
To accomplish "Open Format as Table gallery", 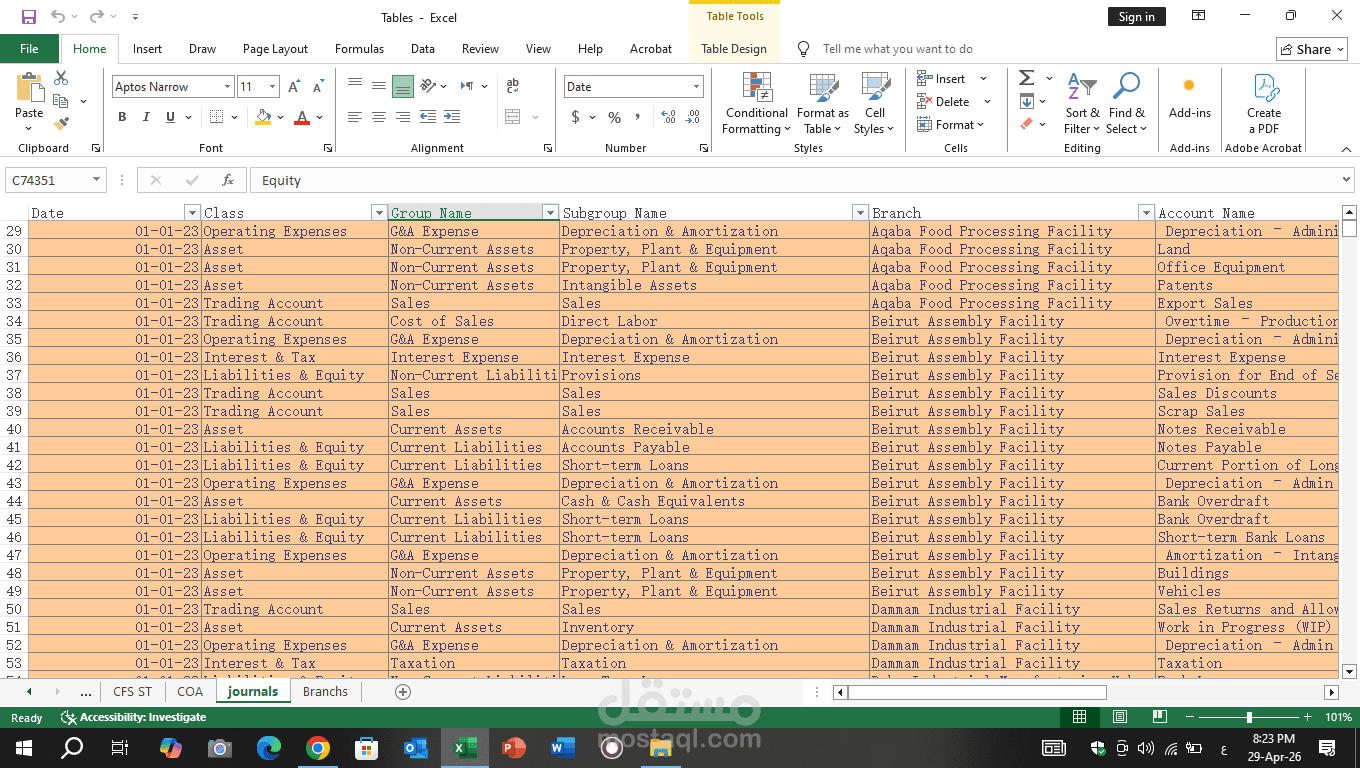I will pos(823,104).
